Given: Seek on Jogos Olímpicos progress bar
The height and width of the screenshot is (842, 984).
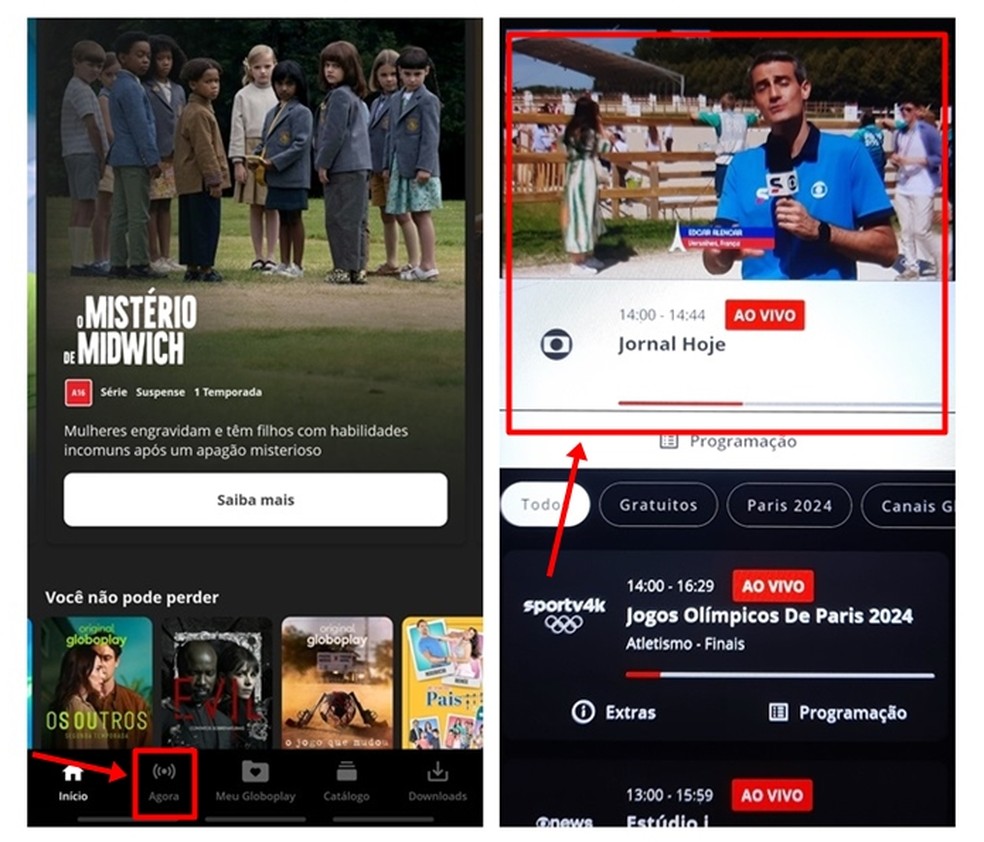Looking at the screenshot, I should pos(780,675).
